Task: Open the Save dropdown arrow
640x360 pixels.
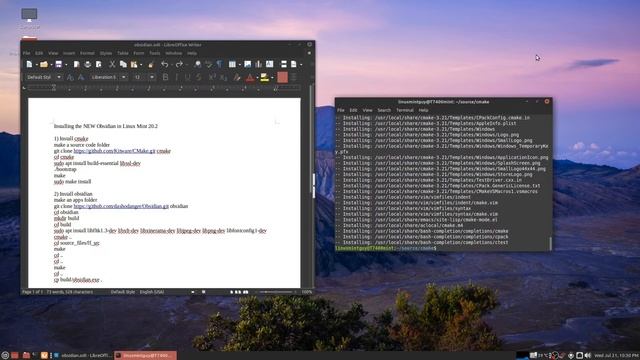Action: 65,65
